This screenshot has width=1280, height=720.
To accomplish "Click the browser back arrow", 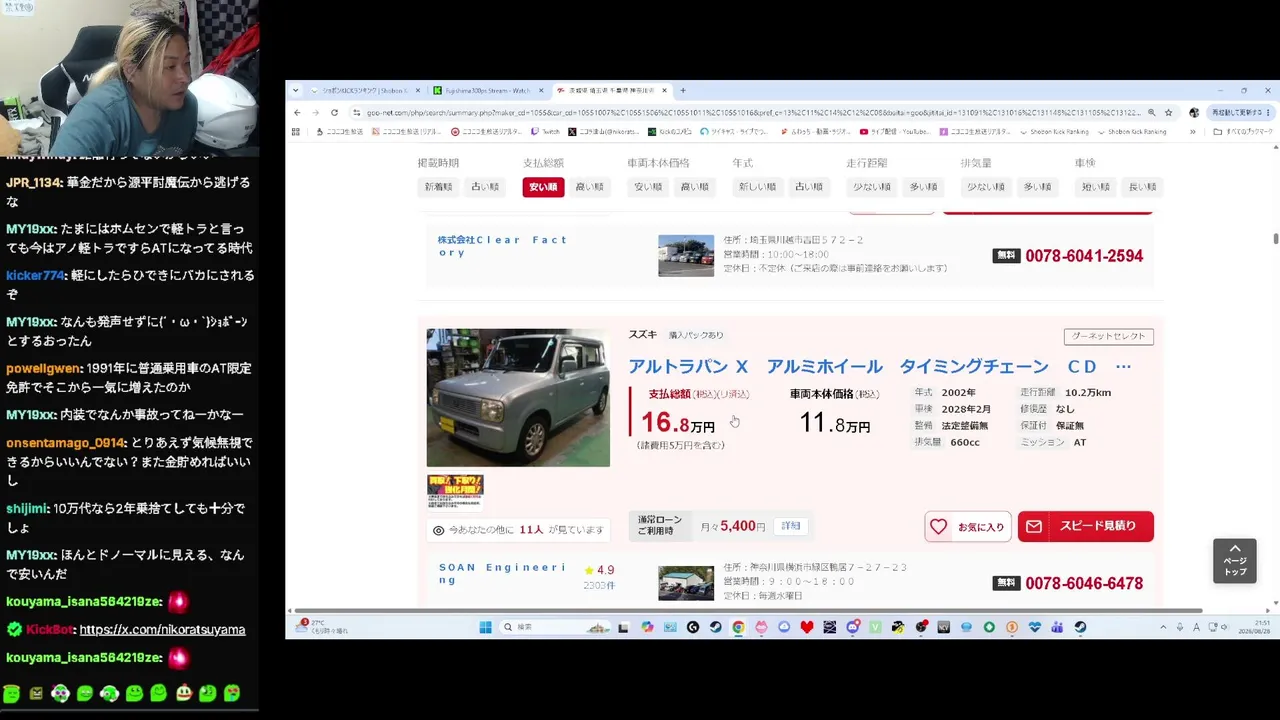I will 297,113.
